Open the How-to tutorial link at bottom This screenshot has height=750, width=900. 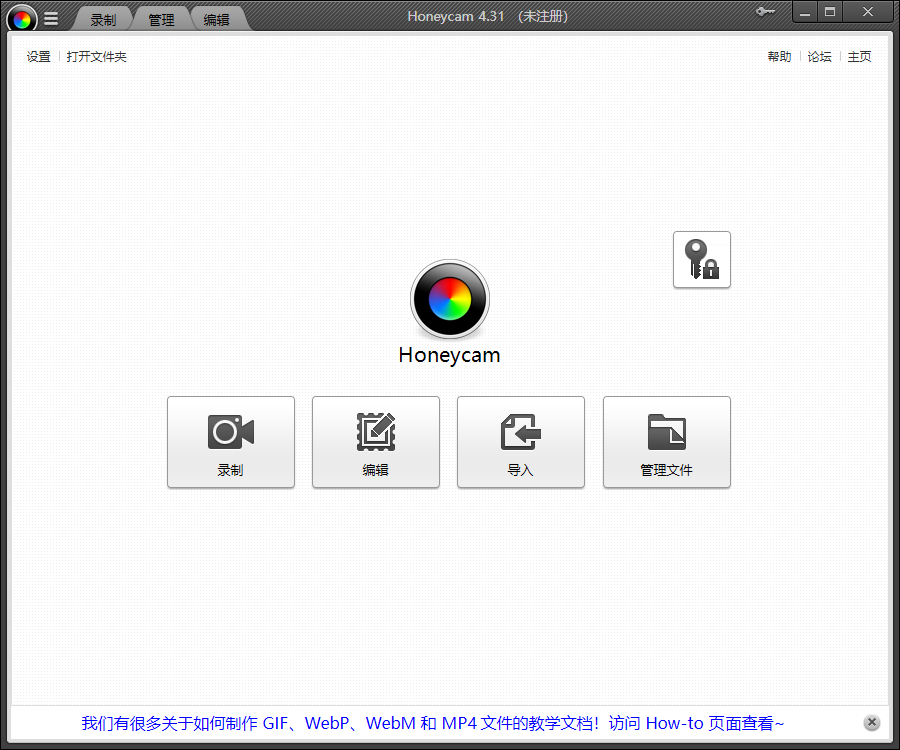click(x=432, y=723)
